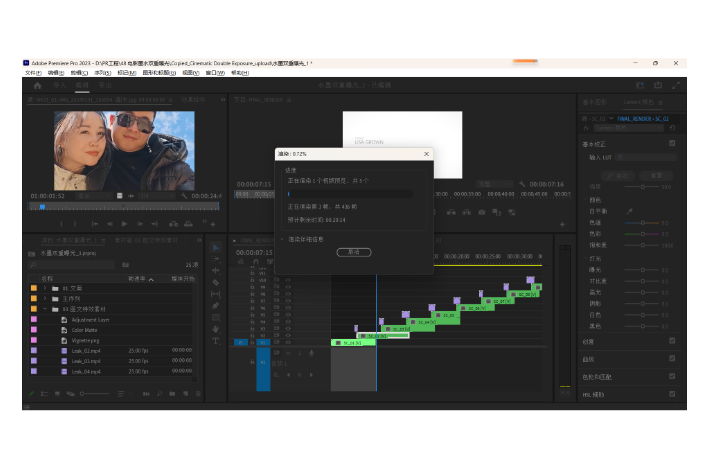The image size is (720, 450).
Task: Collapse the 03 图文特效素材 bin
Action: click(45, 309)
